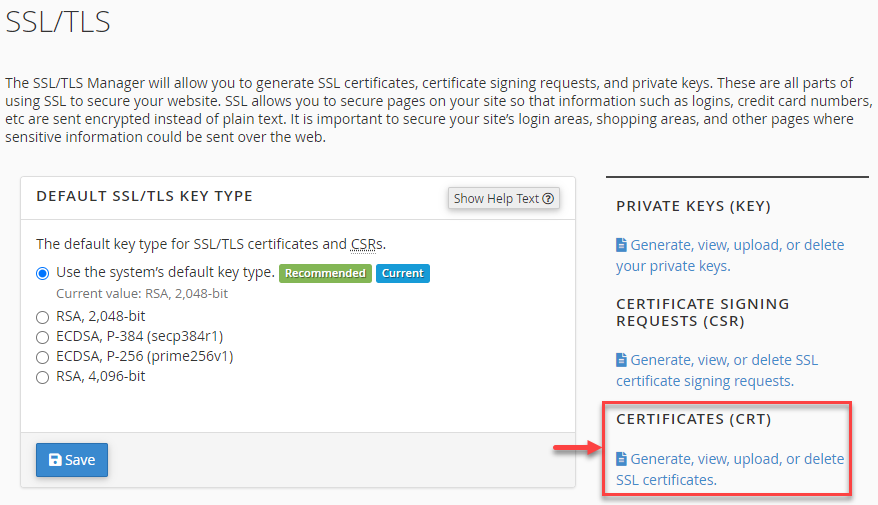Choose the RSA, 2,048-bit key type

(x=43, y=317)
